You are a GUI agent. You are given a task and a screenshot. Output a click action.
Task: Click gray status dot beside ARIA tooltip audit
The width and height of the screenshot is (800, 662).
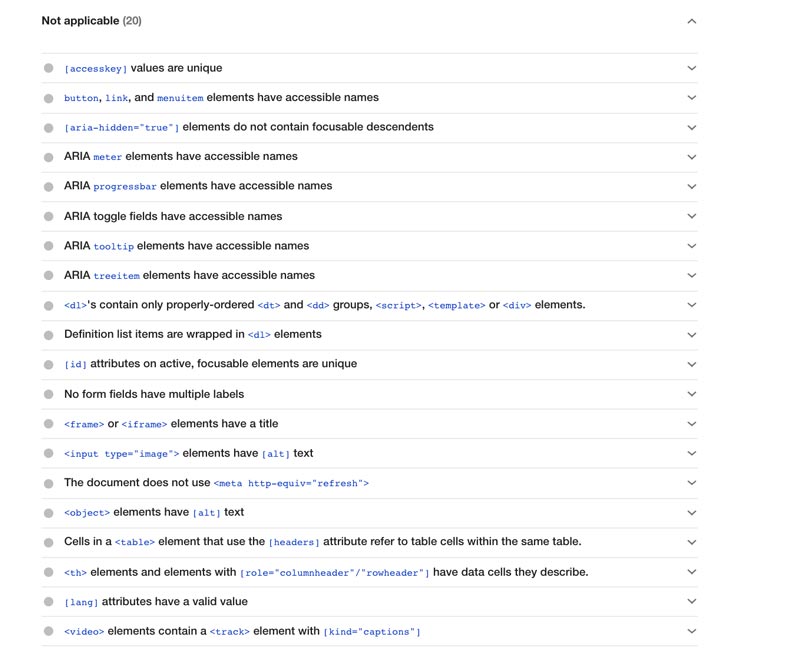tap(48, 246)
